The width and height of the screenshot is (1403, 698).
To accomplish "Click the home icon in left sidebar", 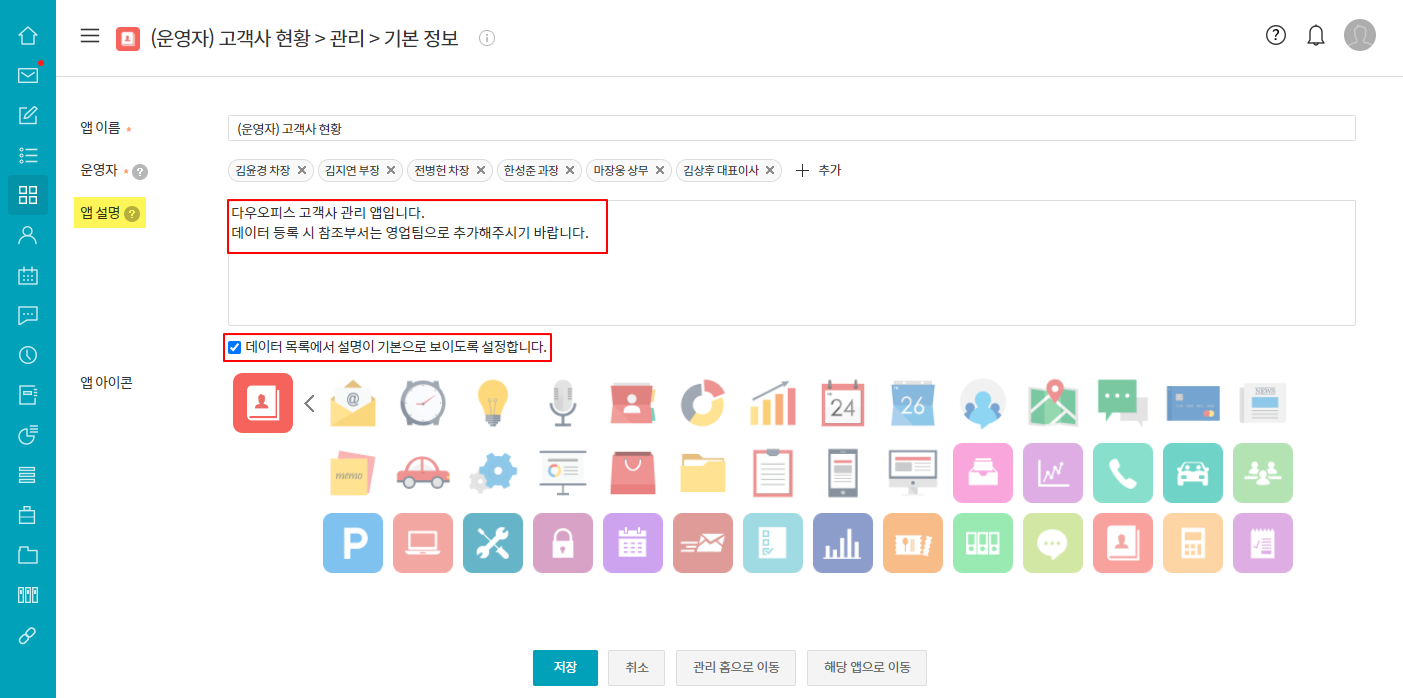I will click(x=28, y=36).
